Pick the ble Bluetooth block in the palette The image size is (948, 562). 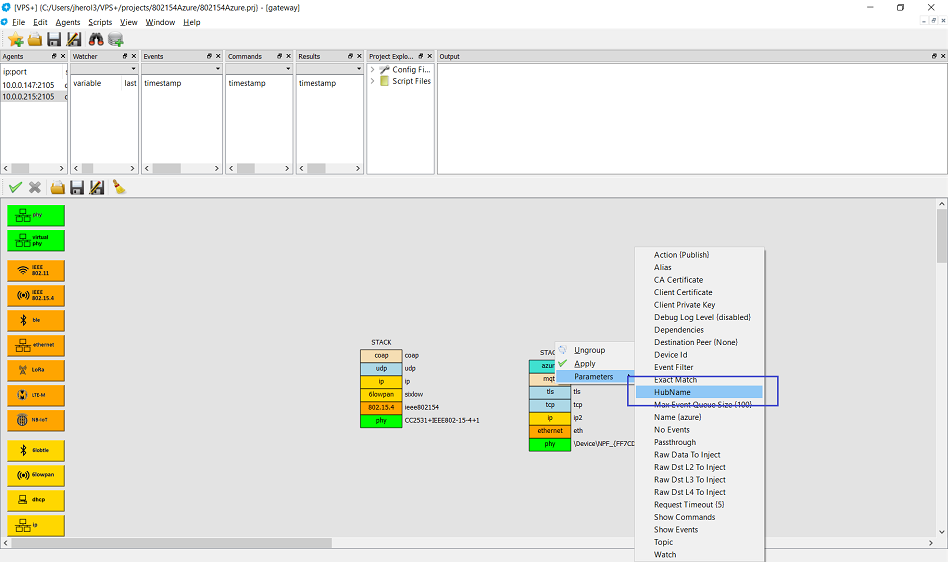pos(36,320)
